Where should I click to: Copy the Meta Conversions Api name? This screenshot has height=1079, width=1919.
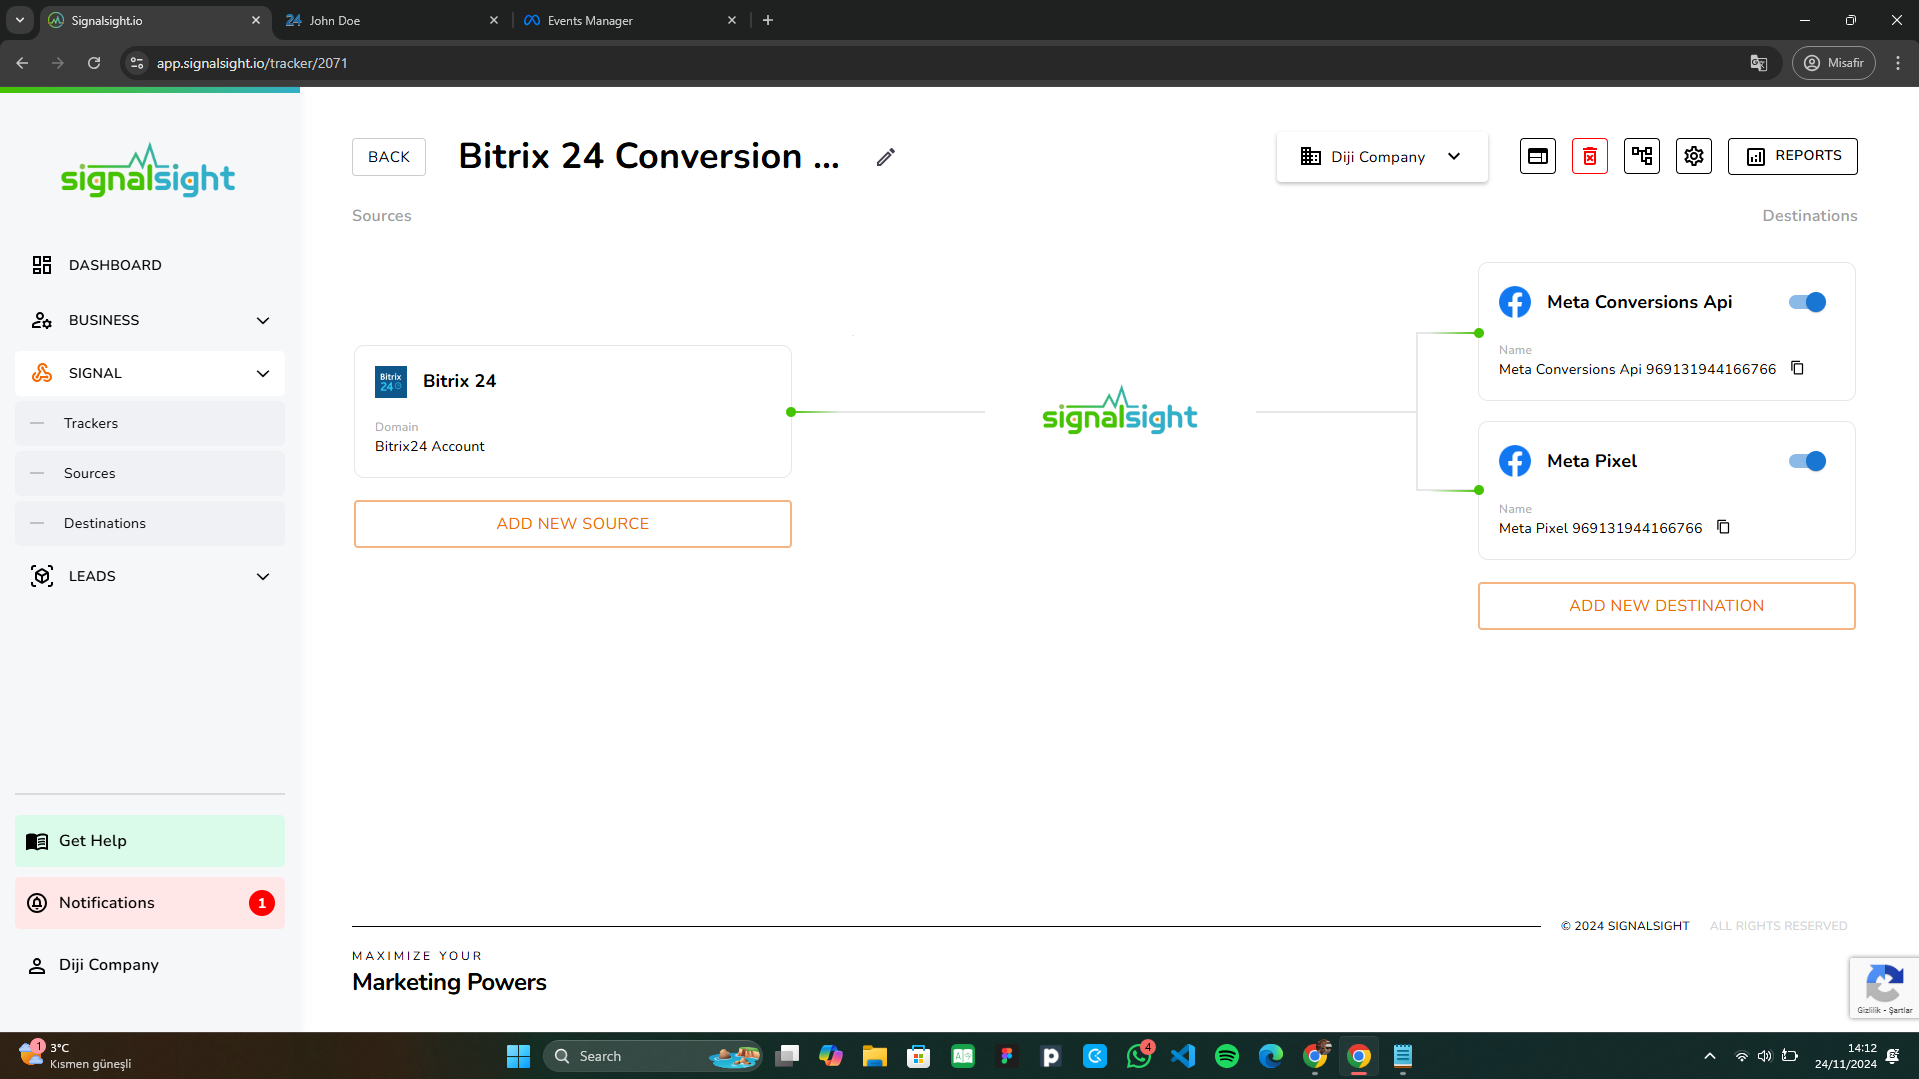[1797, 368]
